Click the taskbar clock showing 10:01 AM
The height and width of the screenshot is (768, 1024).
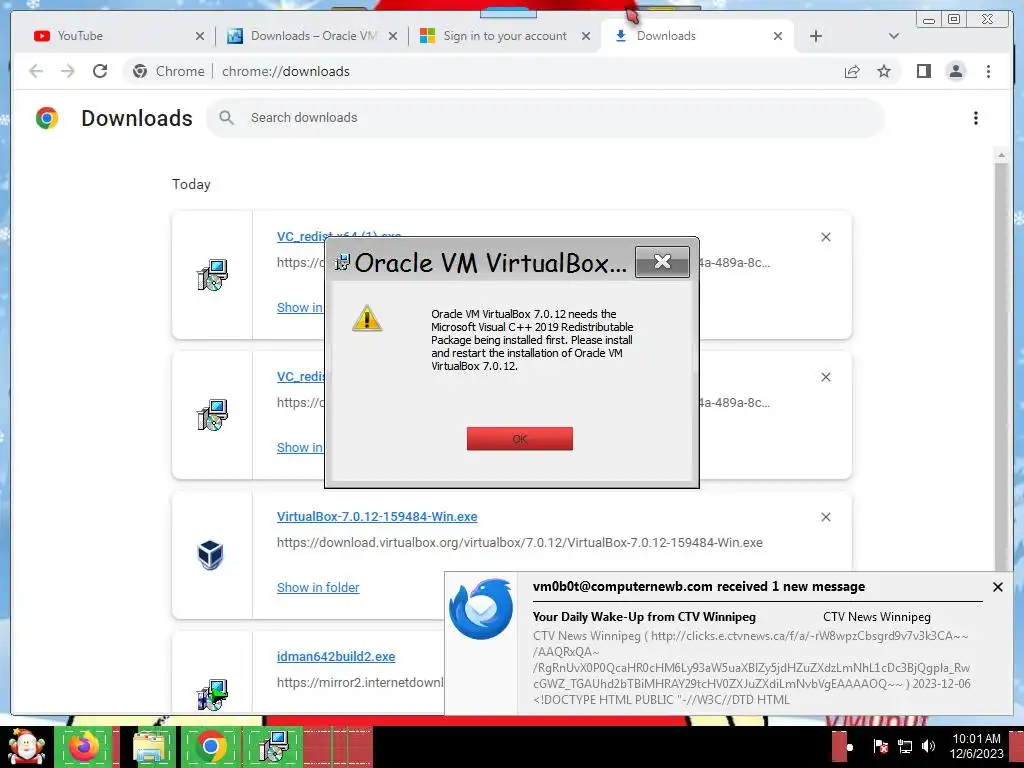click(x=976, y=746)
